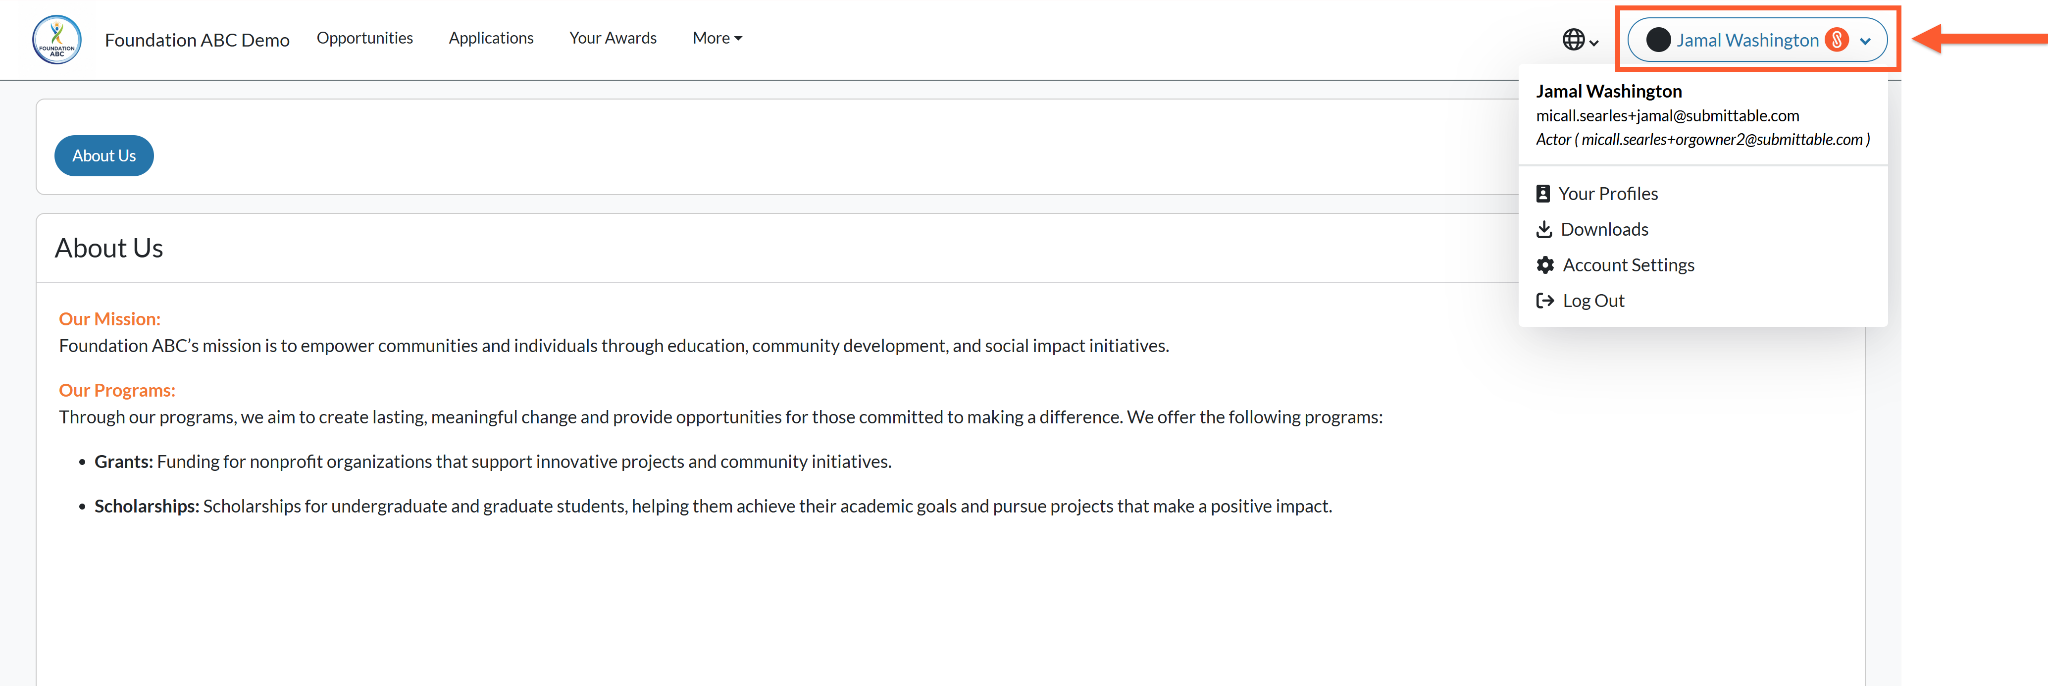Click the Foundation ABC logo icon
The height and width of the screenshot is (686, 2048).
pyautogui.click(x=57, y=40)
